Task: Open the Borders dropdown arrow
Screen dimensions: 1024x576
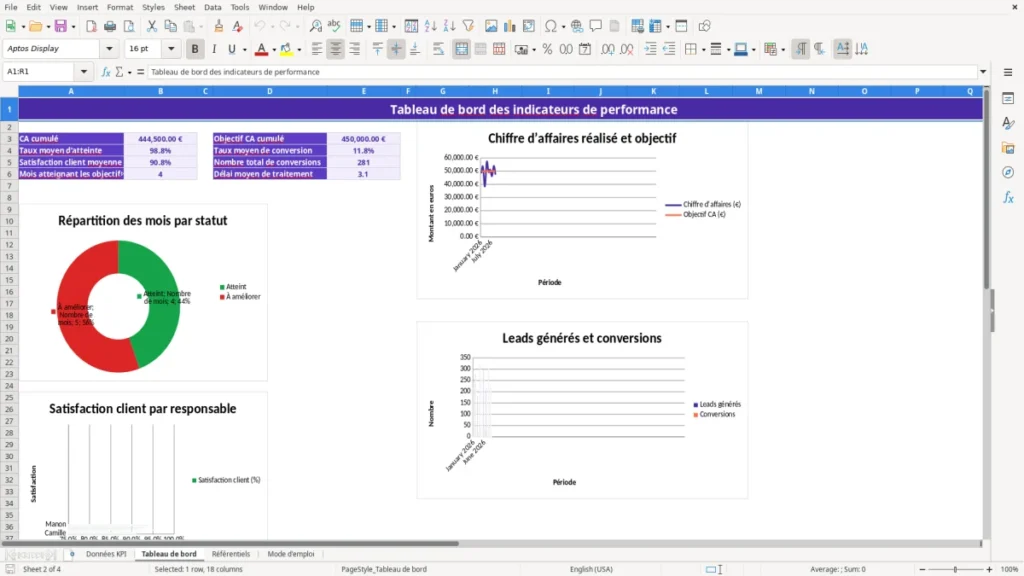Action: (703, 49)
